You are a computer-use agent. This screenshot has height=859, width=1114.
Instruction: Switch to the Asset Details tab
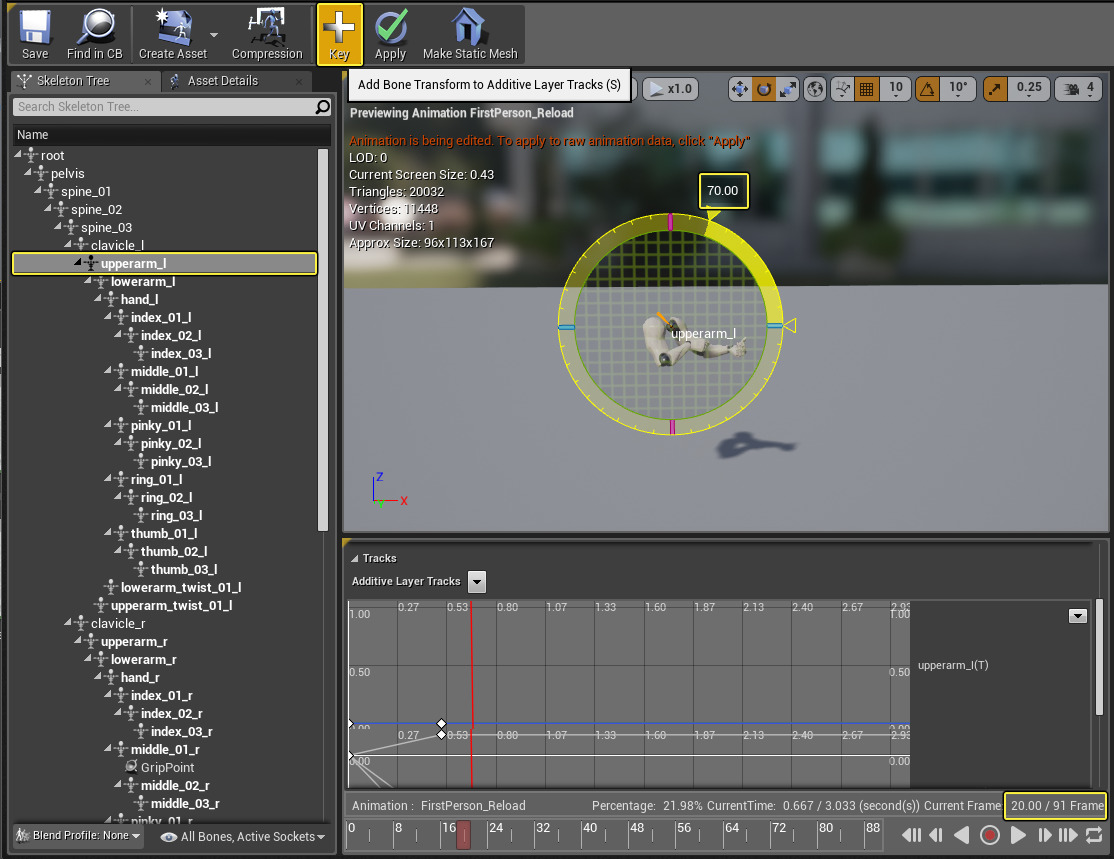[222, 81]
